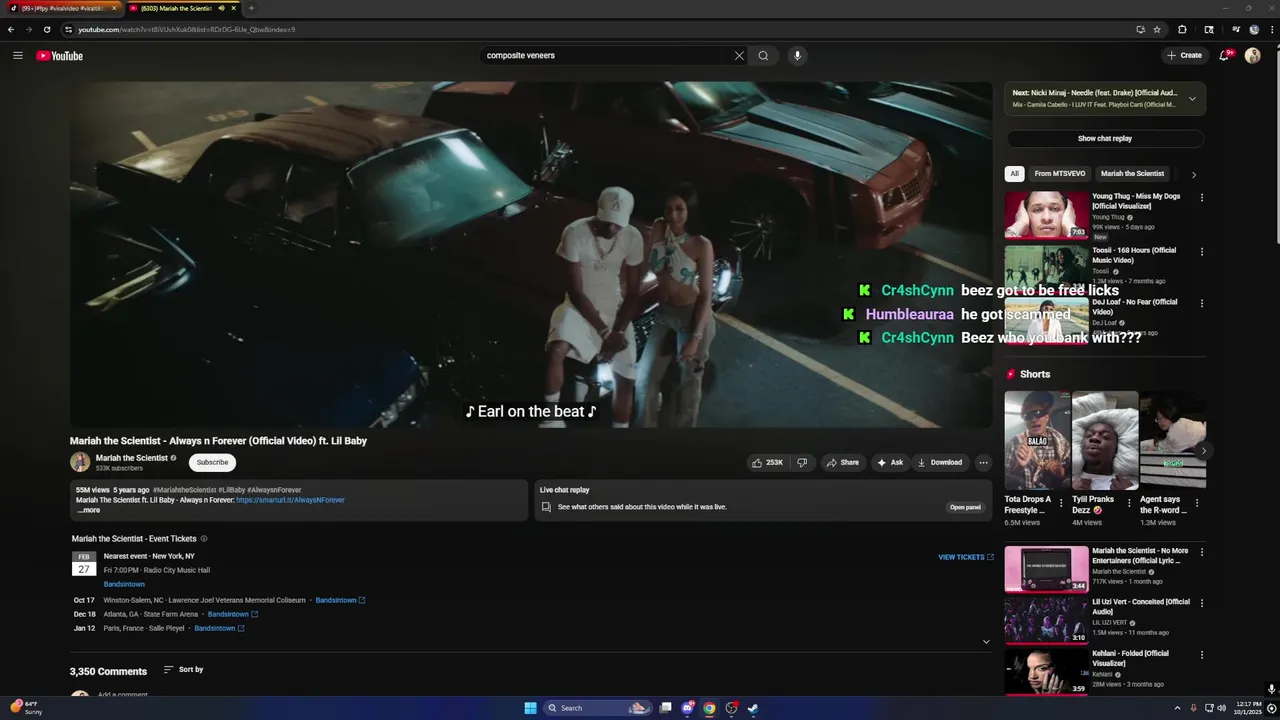This screenshot has width=1280, height=720.
Task: Open Young Thug Miss My Dogs thumbnail
Action: click(1047, 215)
